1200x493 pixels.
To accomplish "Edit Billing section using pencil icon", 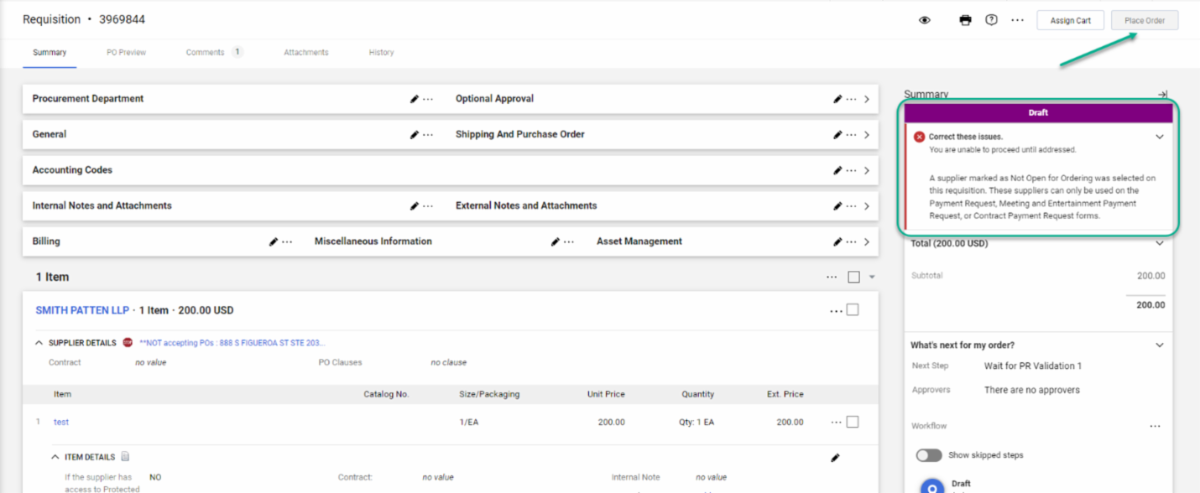I will pyautogui.click(x=273, y=242).
